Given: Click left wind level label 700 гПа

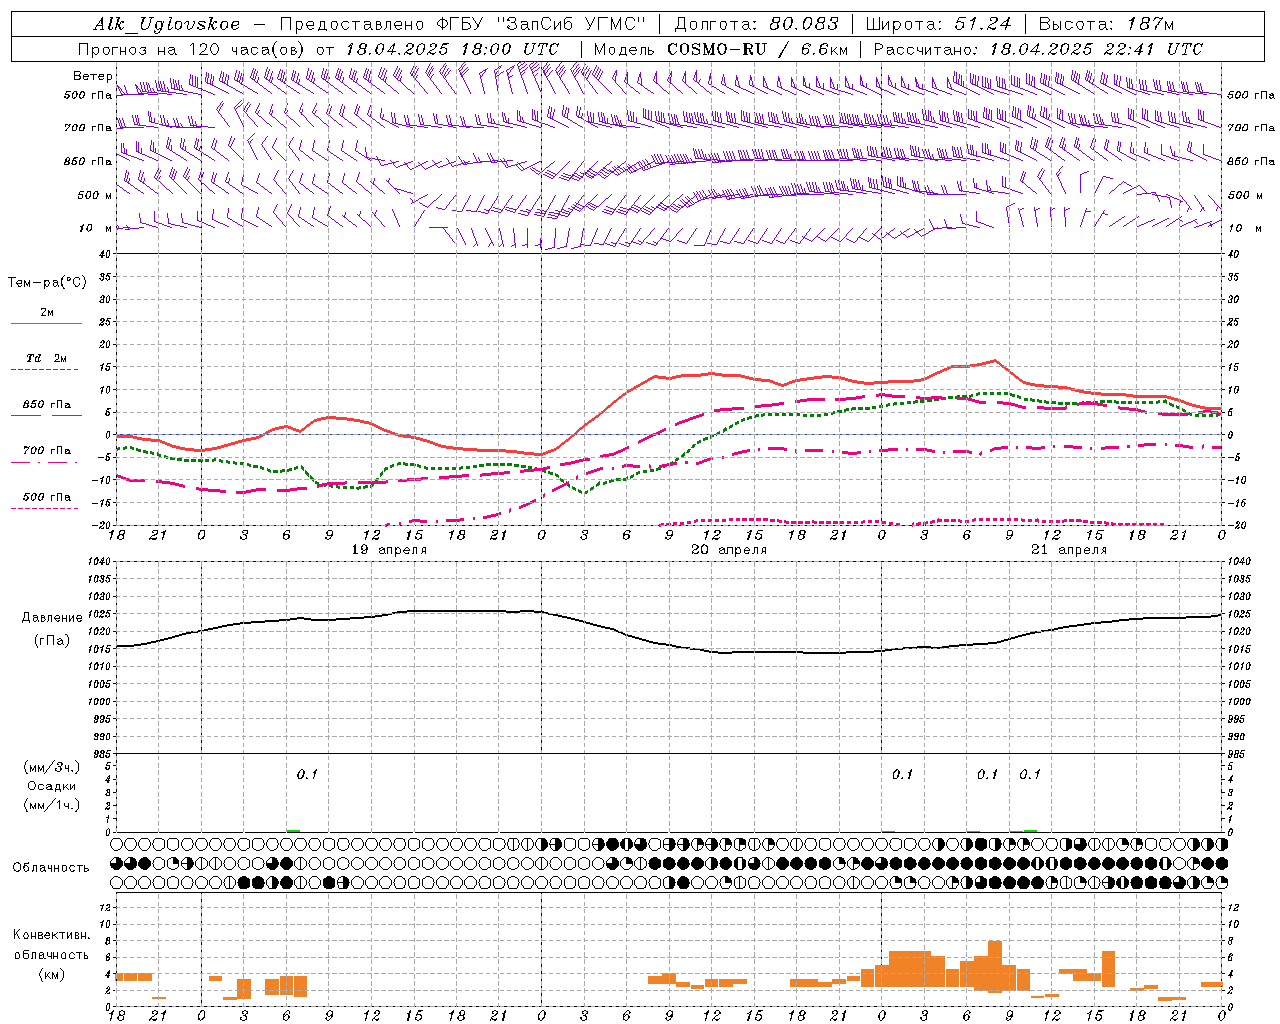Looking at the screenshot, I should coord(88,128).
